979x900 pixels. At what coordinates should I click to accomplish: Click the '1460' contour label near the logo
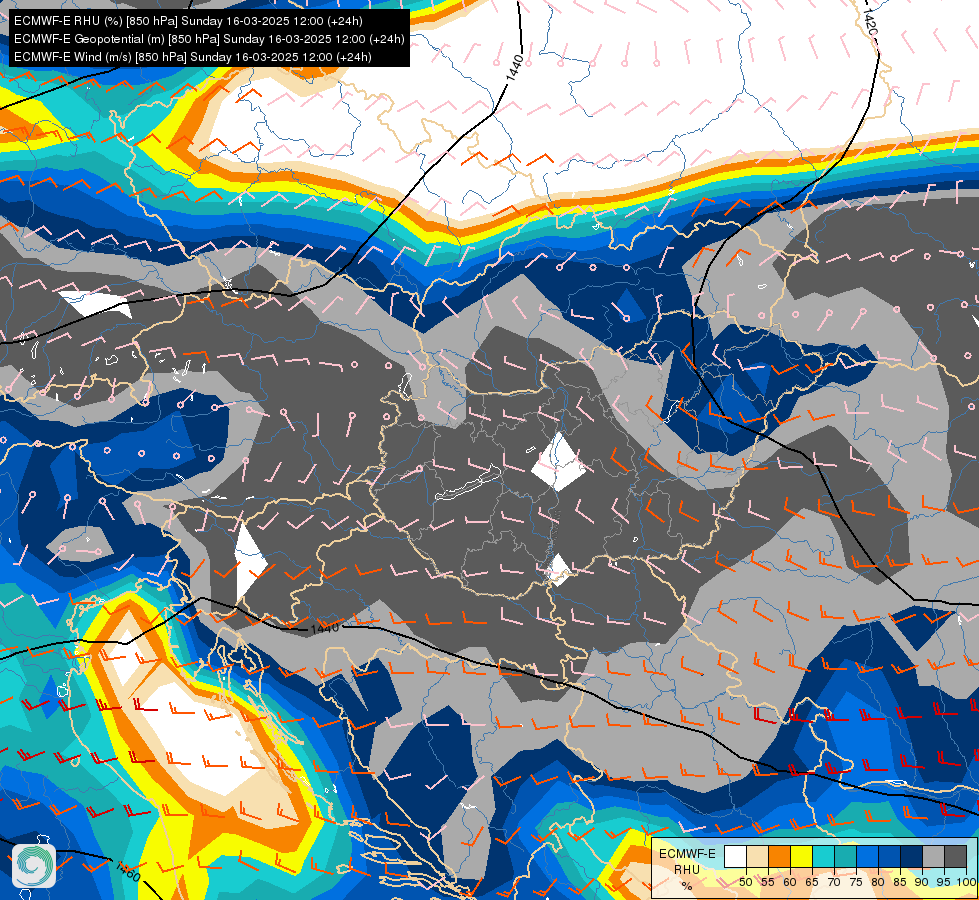(x=128, y=871)
